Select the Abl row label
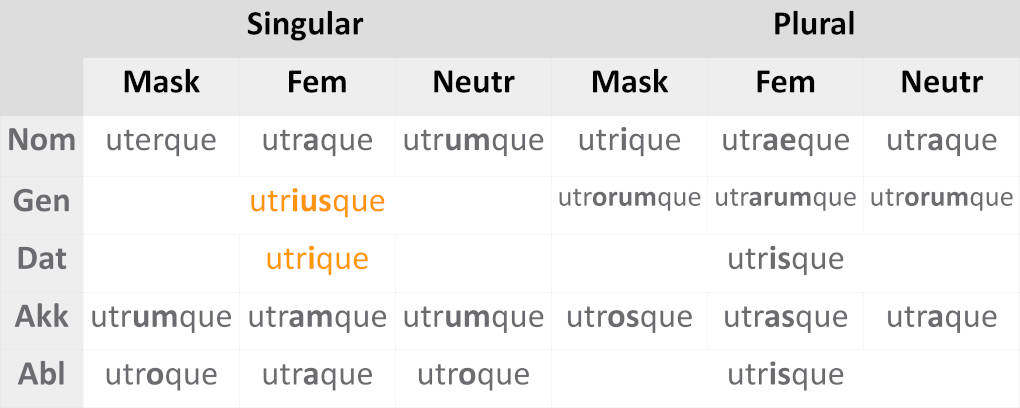 tap(42, 375)
